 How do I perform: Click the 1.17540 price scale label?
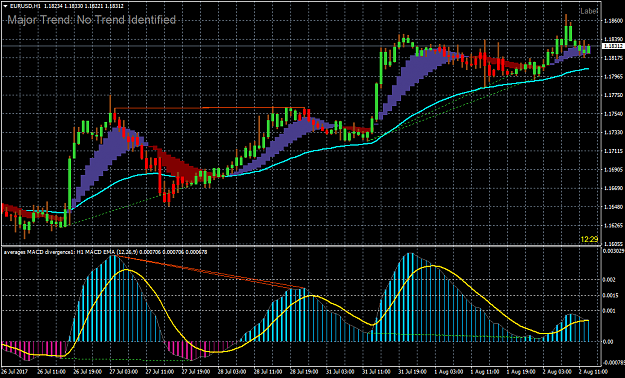[613, 114]
